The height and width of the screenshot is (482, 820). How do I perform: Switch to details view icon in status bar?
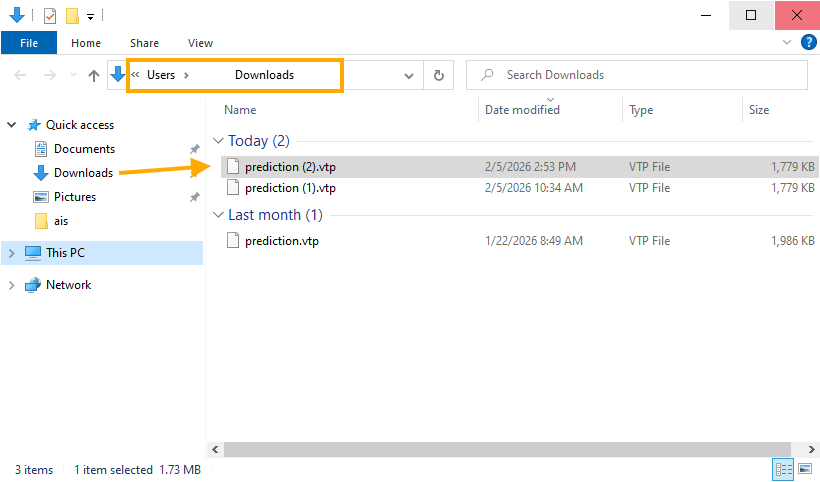tap(783, 469)
